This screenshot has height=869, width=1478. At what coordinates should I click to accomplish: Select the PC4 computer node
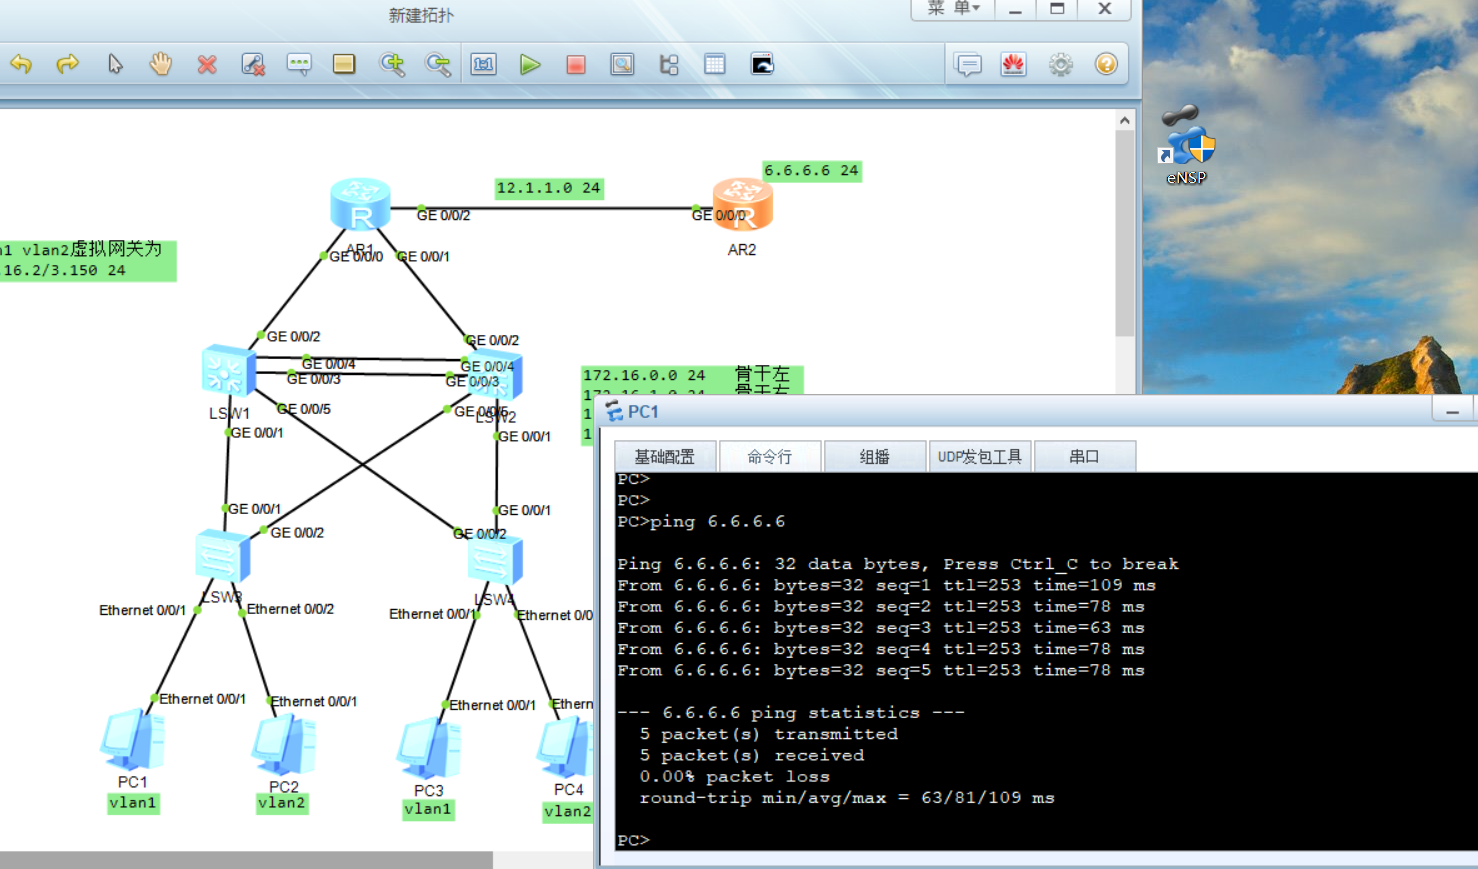566,748
